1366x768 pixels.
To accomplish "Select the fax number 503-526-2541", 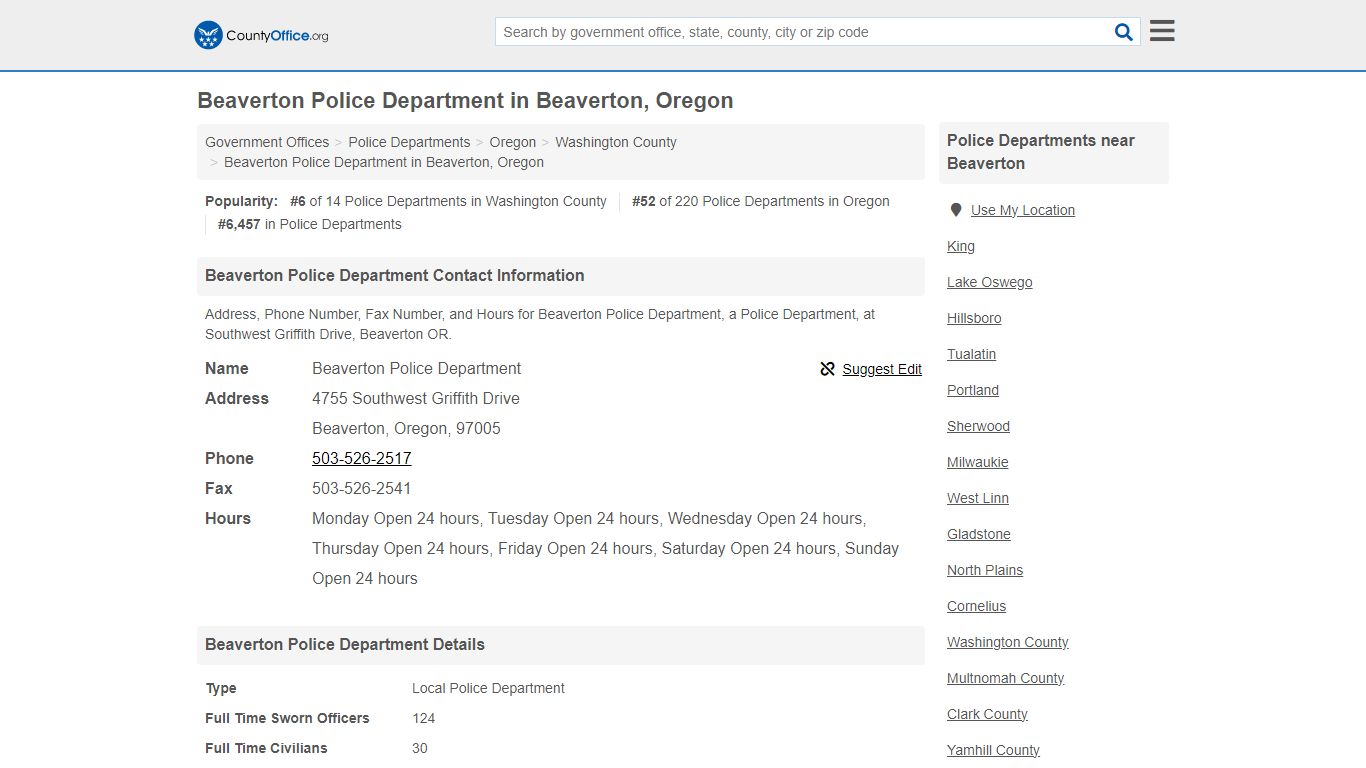I will (362, 488).
